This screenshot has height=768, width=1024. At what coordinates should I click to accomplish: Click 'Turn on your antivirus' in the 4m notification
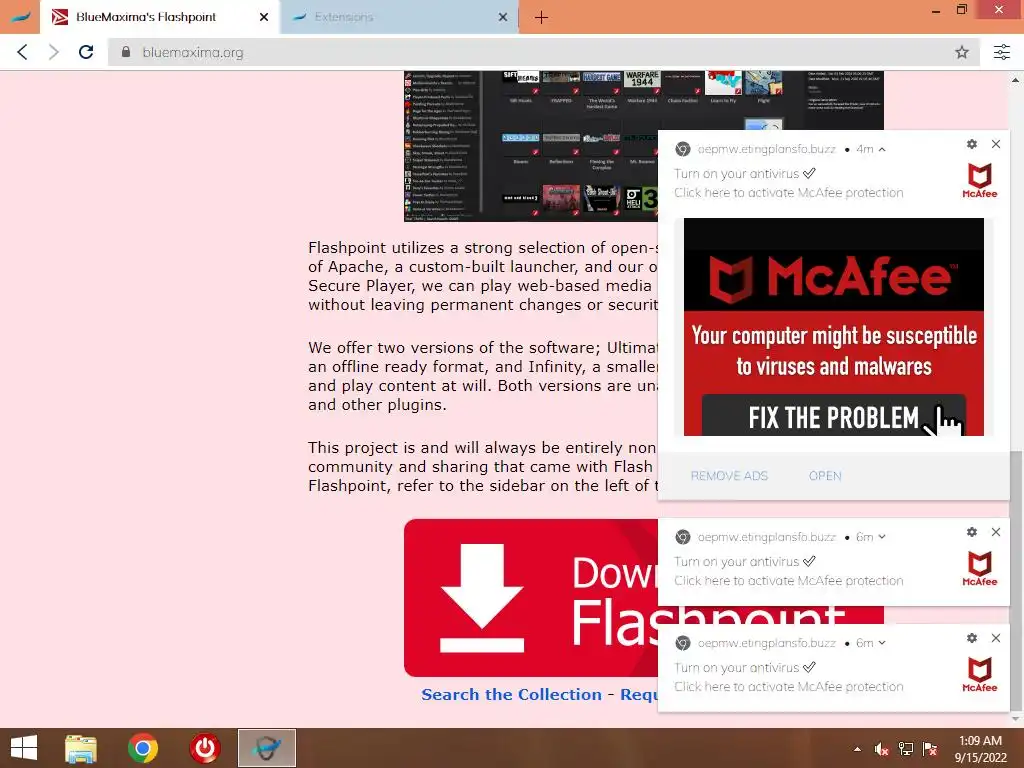pyautogui.click(x=737, y=174)
